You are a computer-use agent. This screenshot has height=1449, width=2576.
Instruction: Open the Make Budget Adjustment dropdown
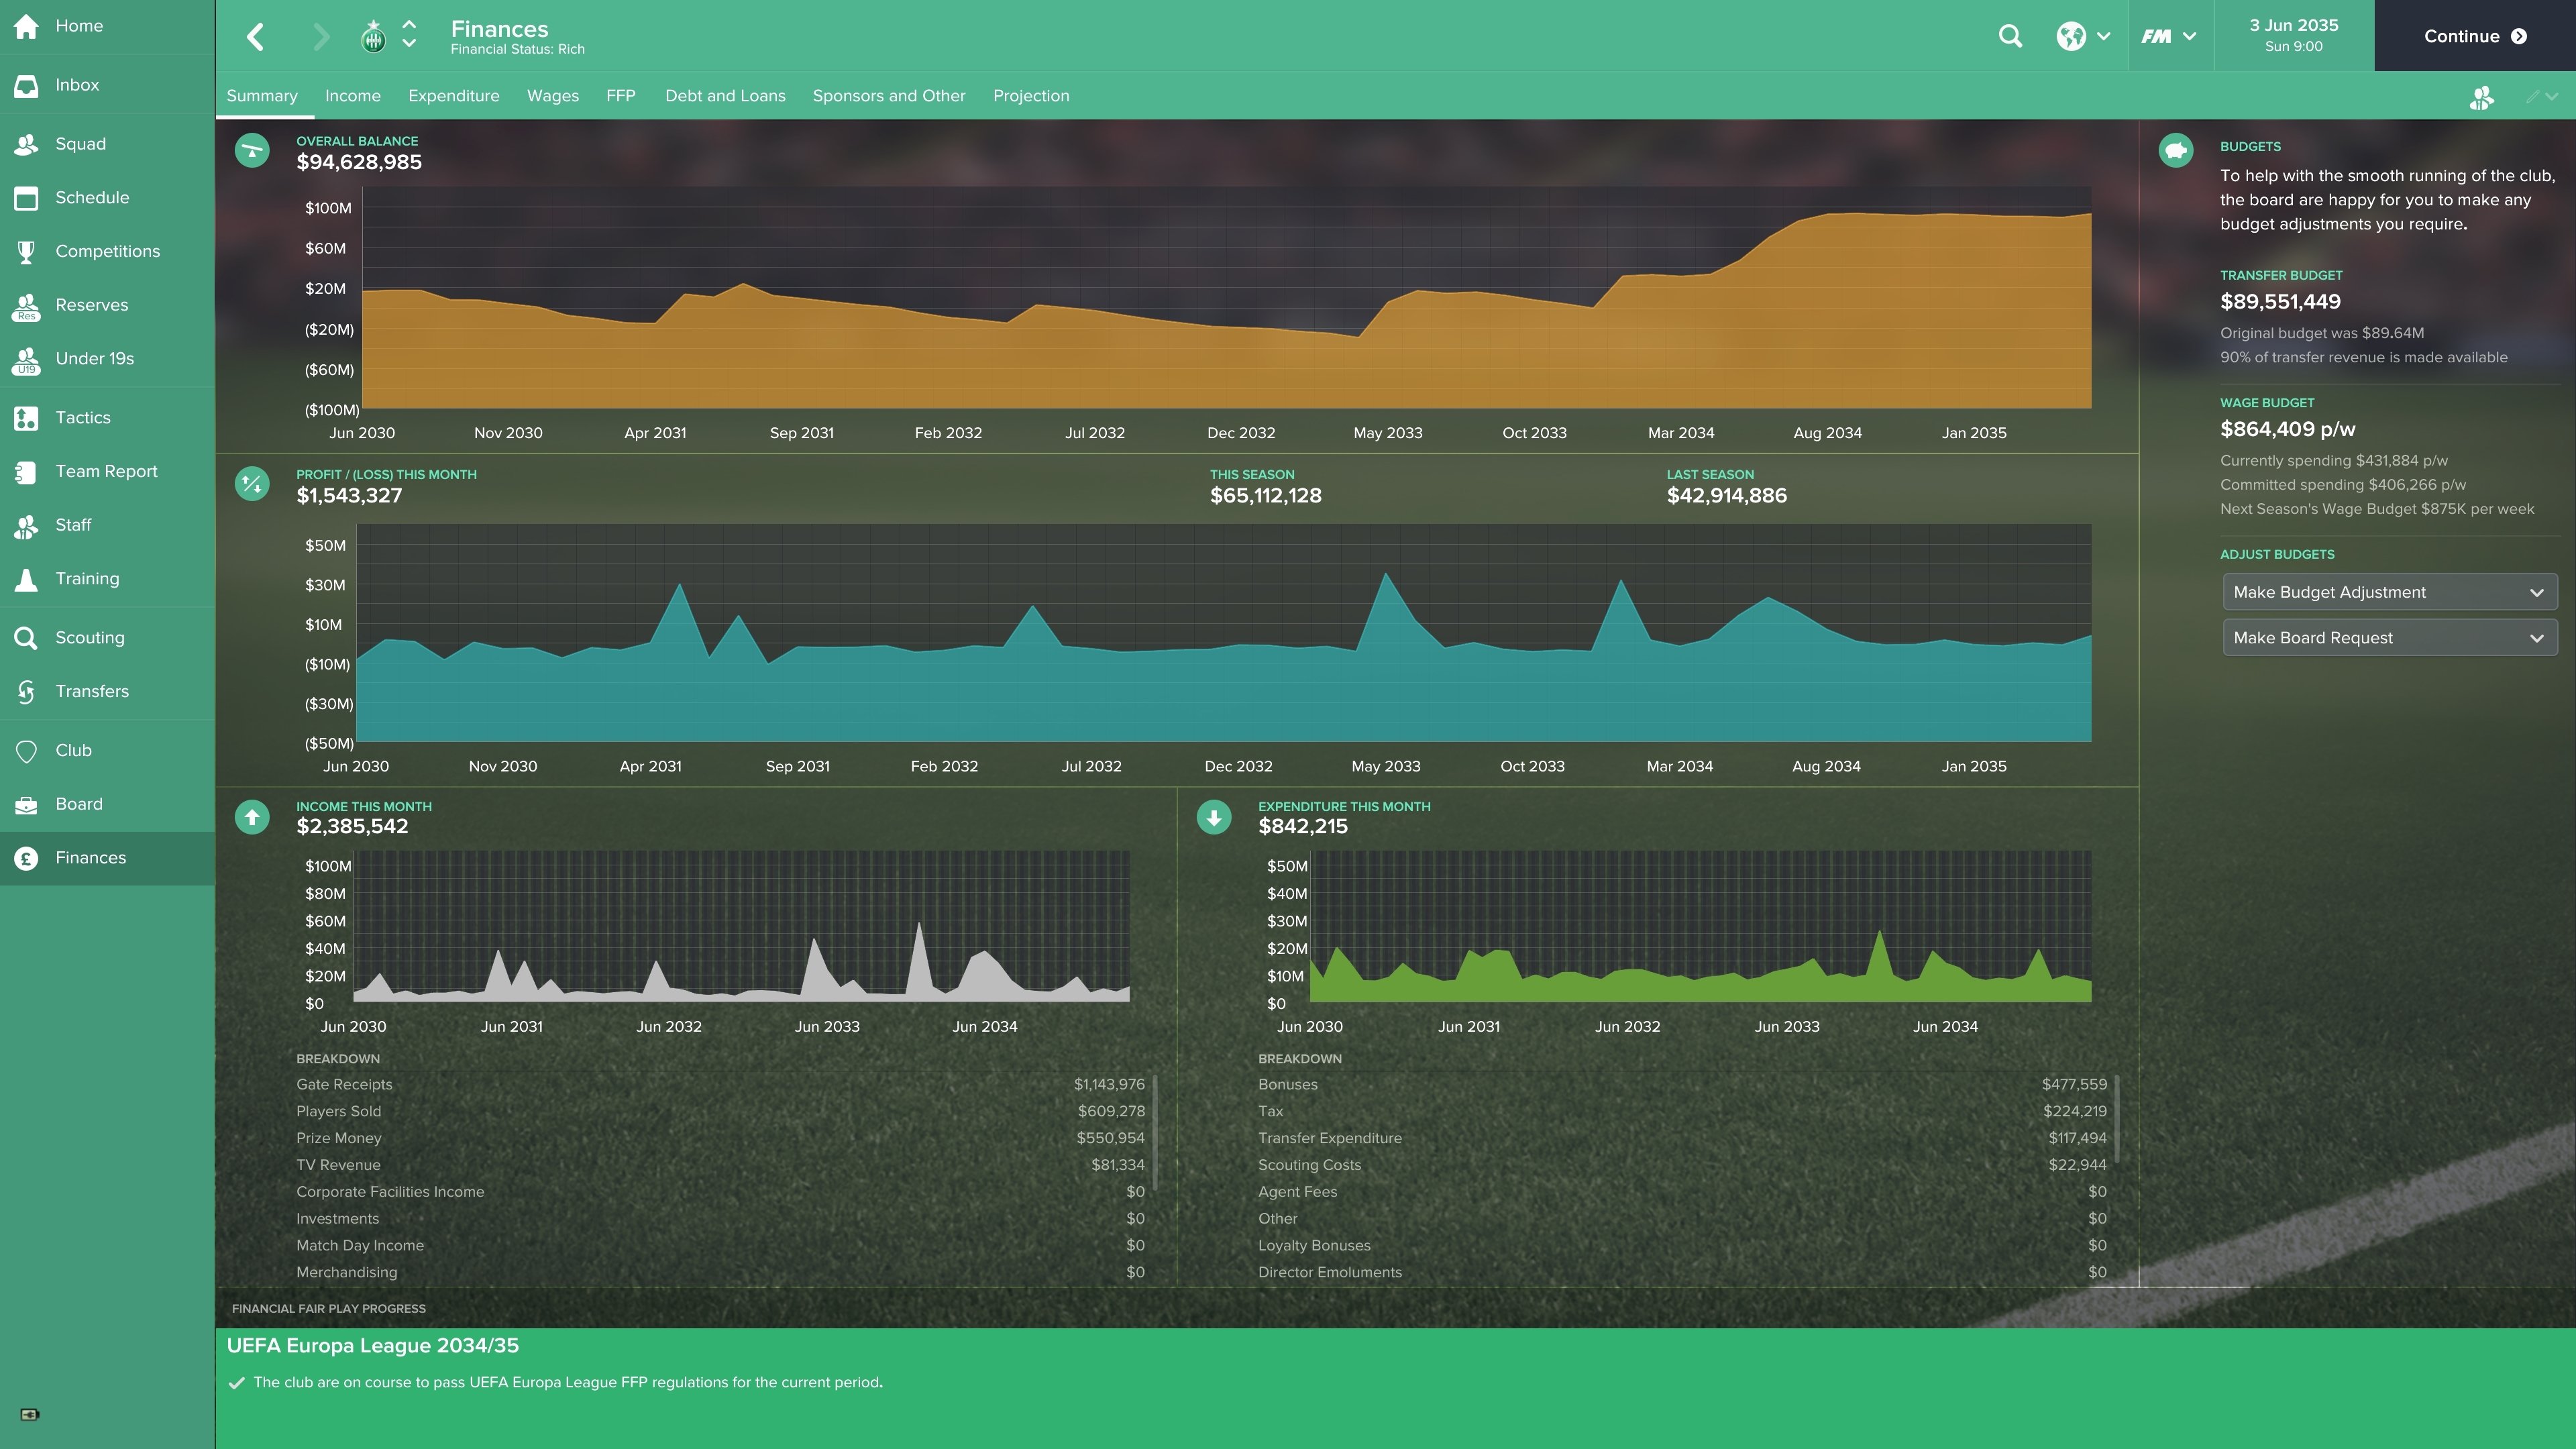click(2390, 592)
